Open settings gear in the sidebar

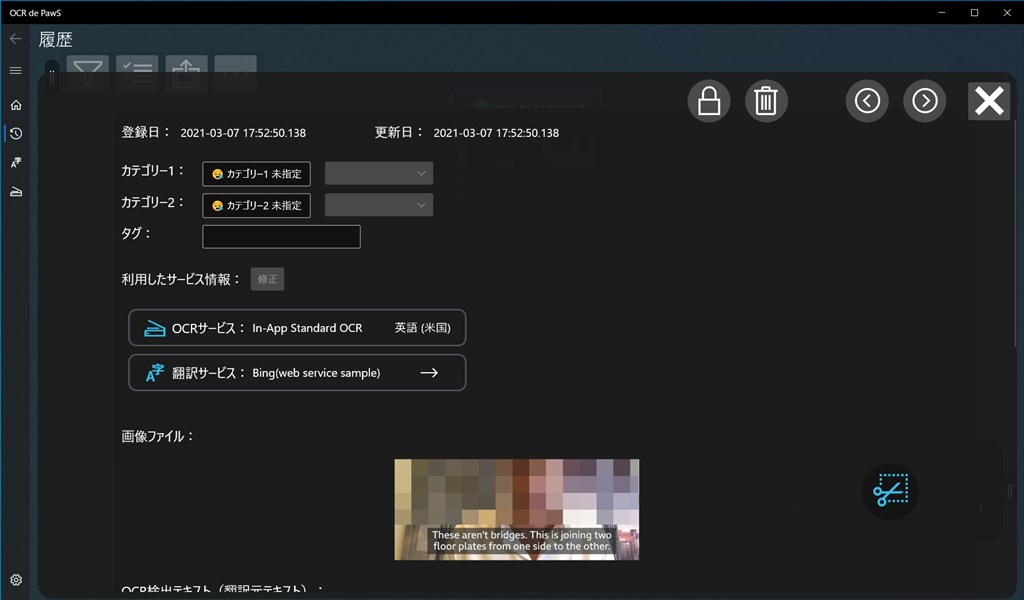coord(15,580)
